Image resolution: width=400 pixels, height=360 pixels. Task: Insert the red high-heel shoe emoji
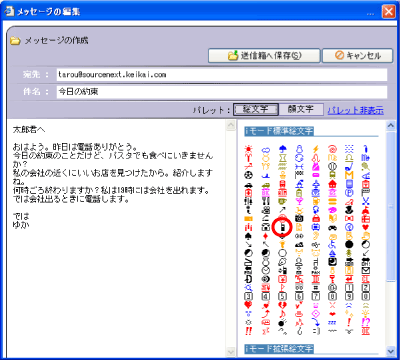[349, 202]
